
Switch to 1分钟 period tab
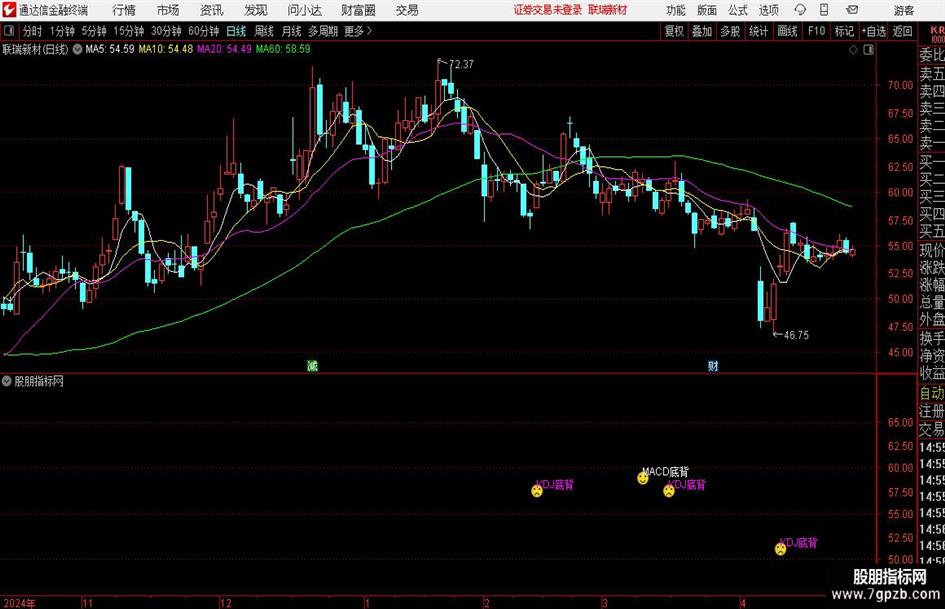tap(62, 31)
